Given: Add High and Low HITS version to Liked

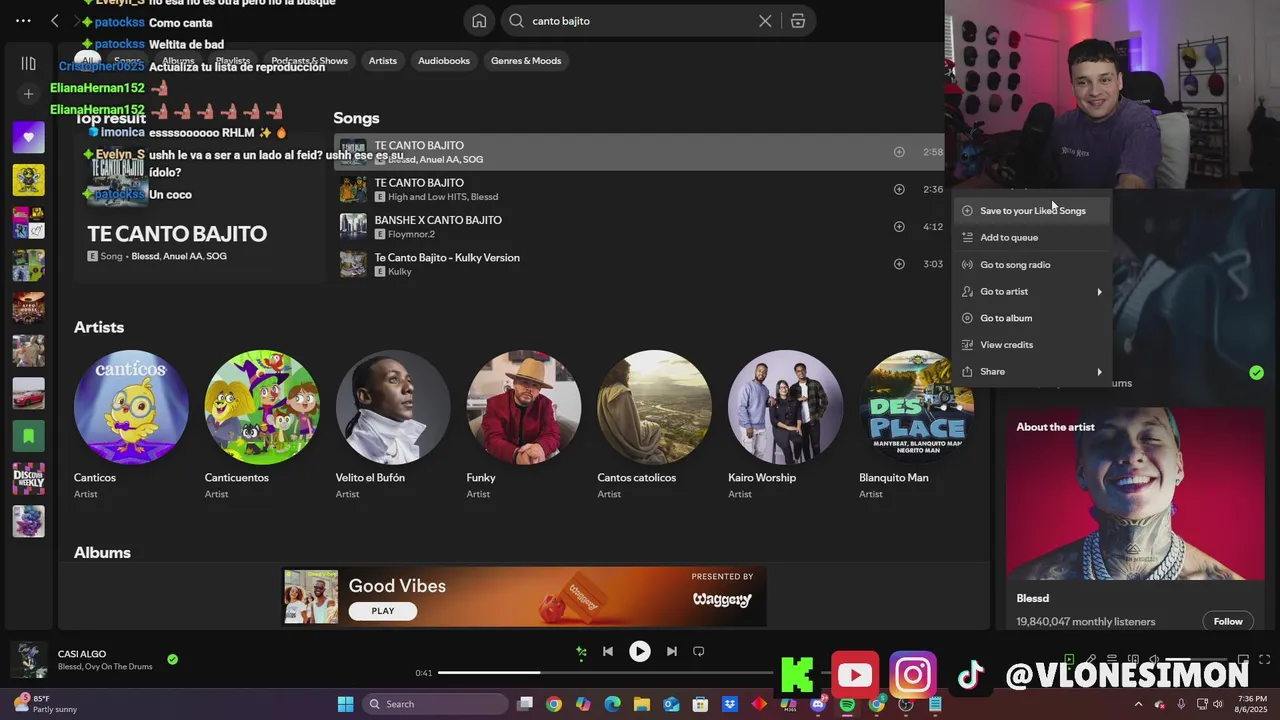Looking at the screenshot, I should click(899, 189).
